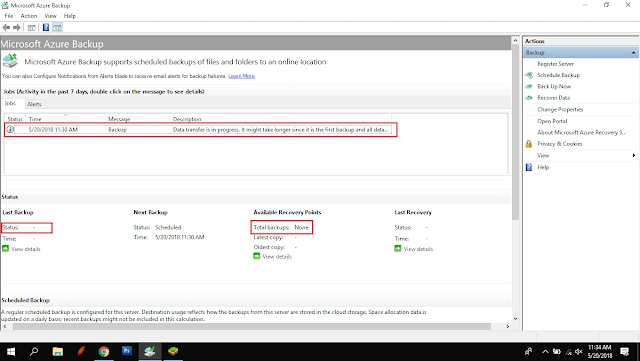Click the volume icon in system tray

tap(579, 352)
